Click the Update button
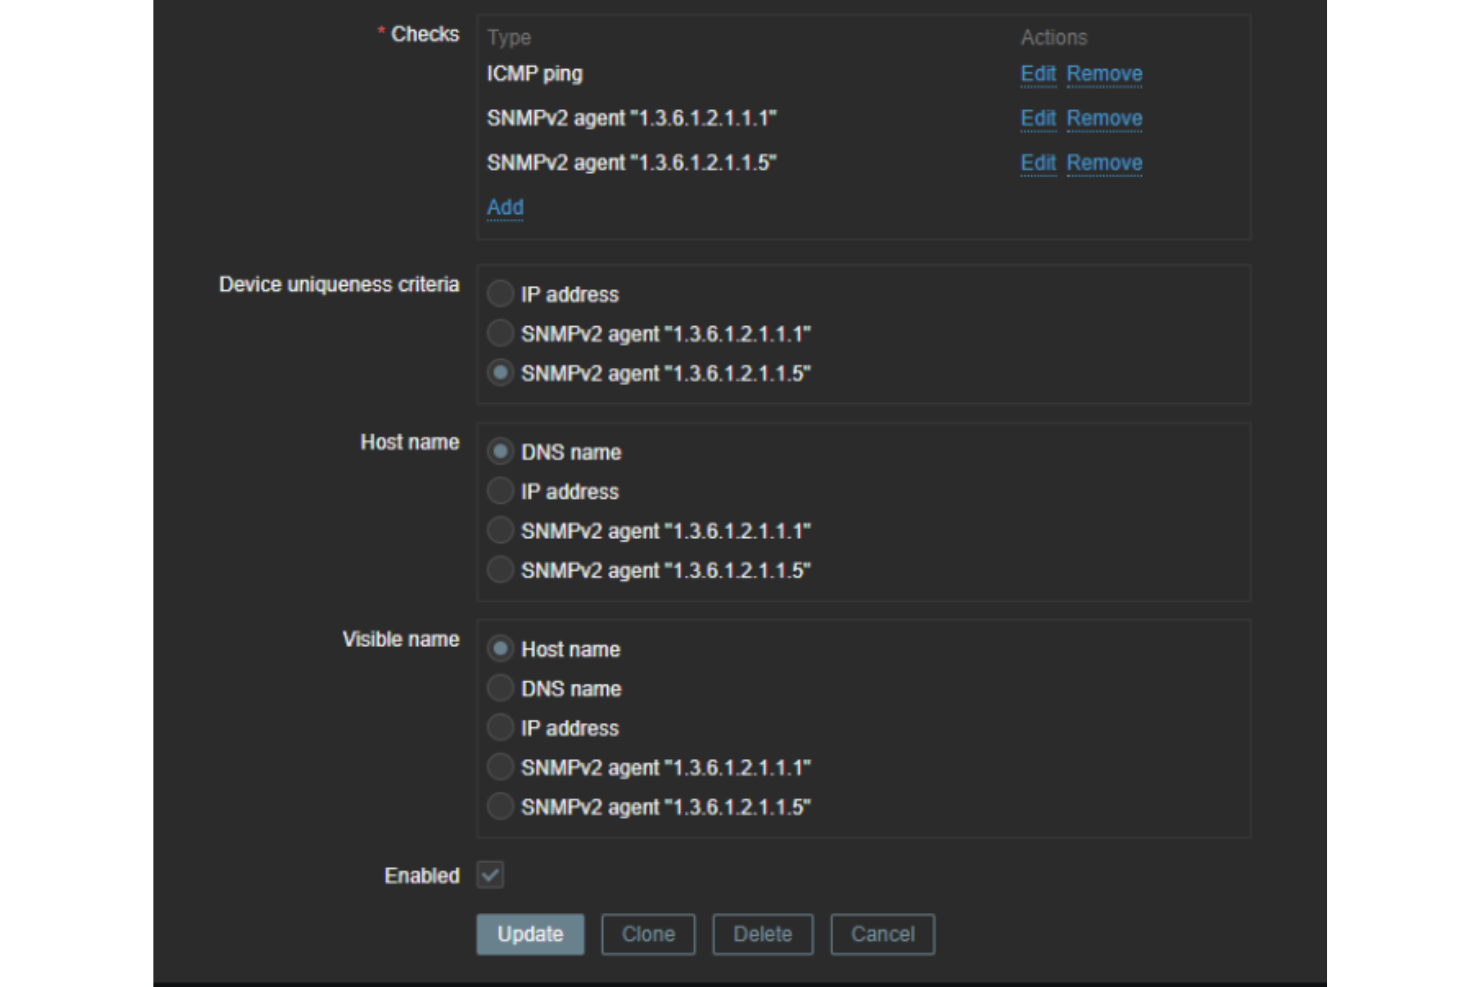This screenshot has height=987, width=1480. (x=530, y=934)
